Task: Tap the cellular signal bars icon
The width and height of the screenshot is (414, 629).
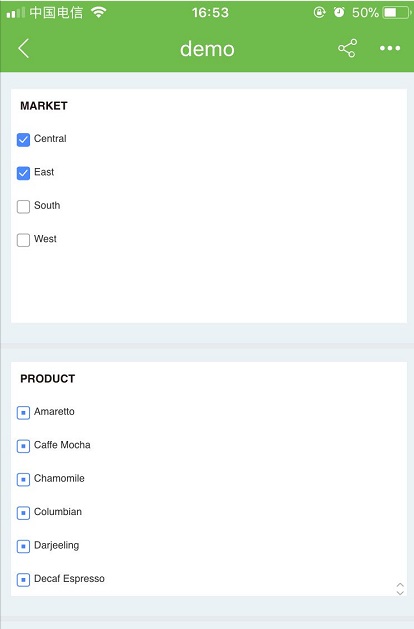Action: pyautogui.click(x=16, y=12)
